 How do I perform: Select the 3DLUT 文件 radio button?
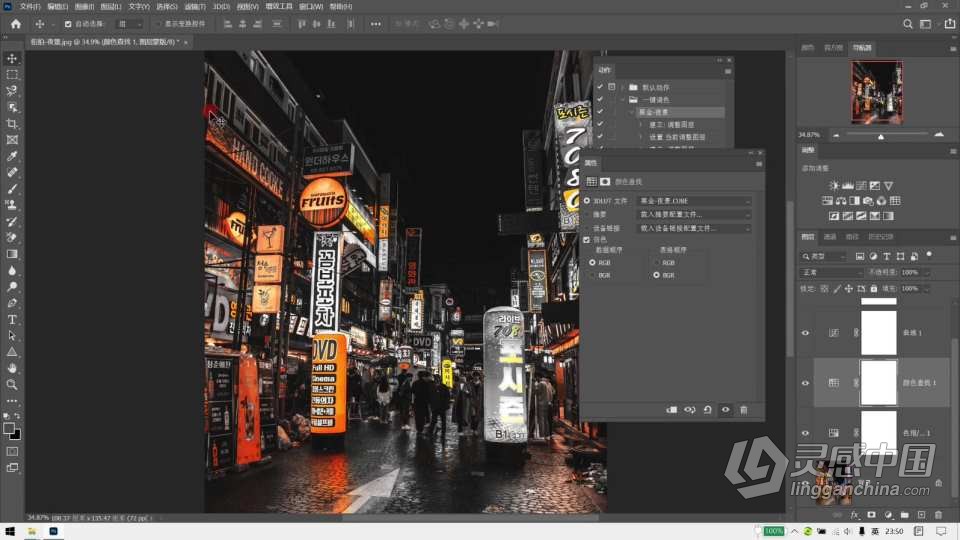click(587, 201)
